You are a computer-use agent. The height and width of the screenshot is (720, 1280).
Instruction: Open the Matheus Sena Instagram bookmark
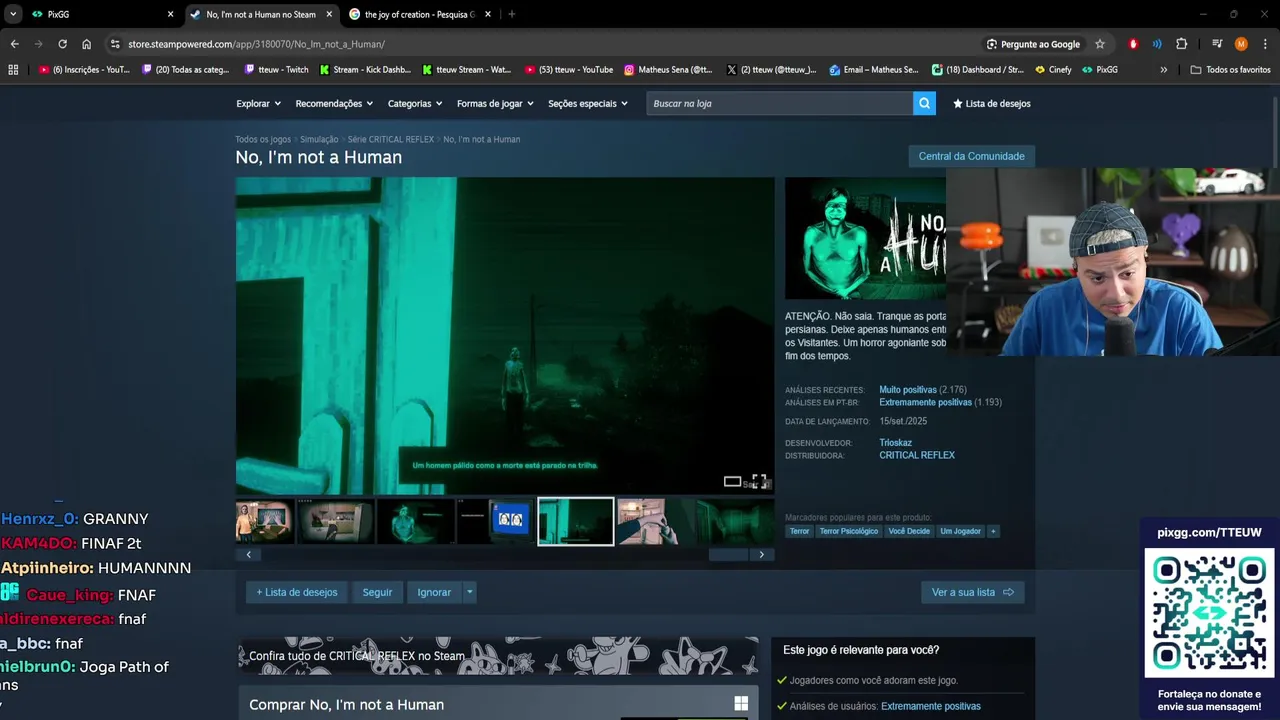(668, 70)
